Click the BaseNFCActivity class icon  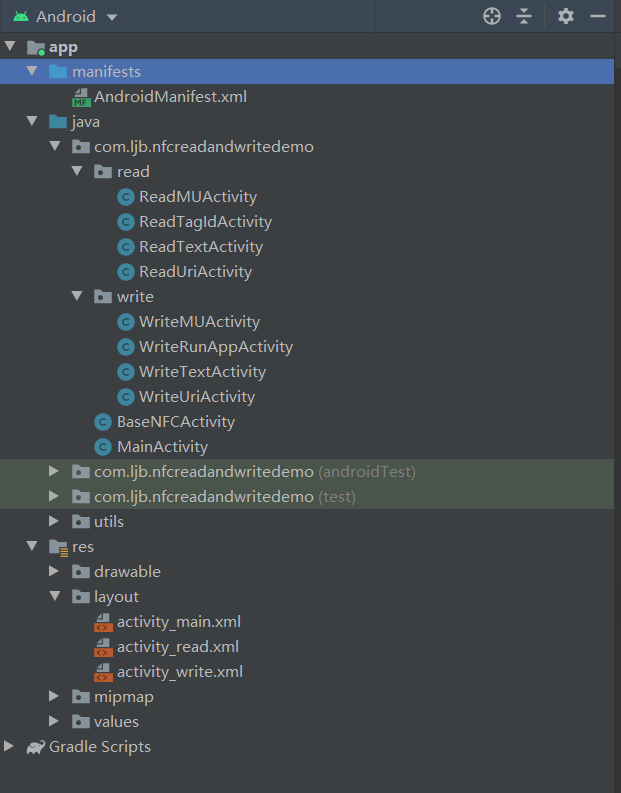(x=103, y=422)
